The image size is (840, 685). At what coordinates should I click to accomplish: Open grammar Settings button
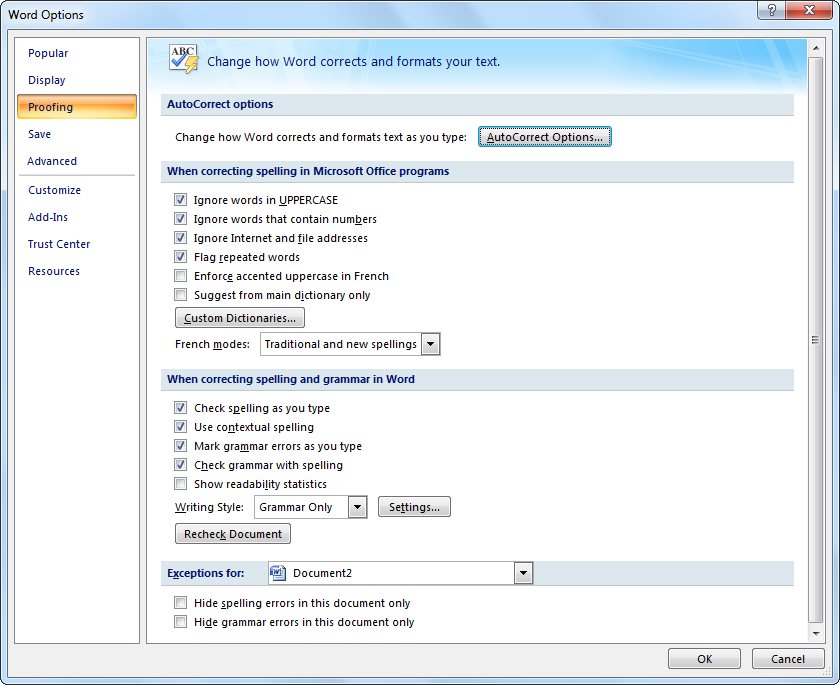(414, 507)
